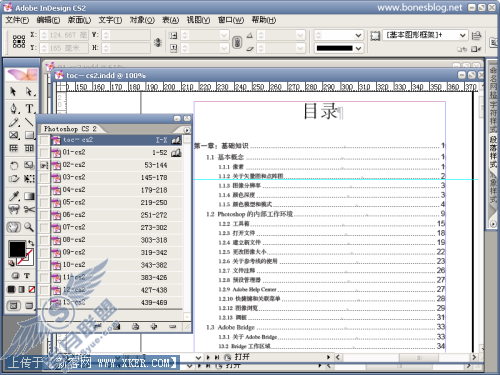Select the Line tool
500x375 pixels.
click(29, 122)
